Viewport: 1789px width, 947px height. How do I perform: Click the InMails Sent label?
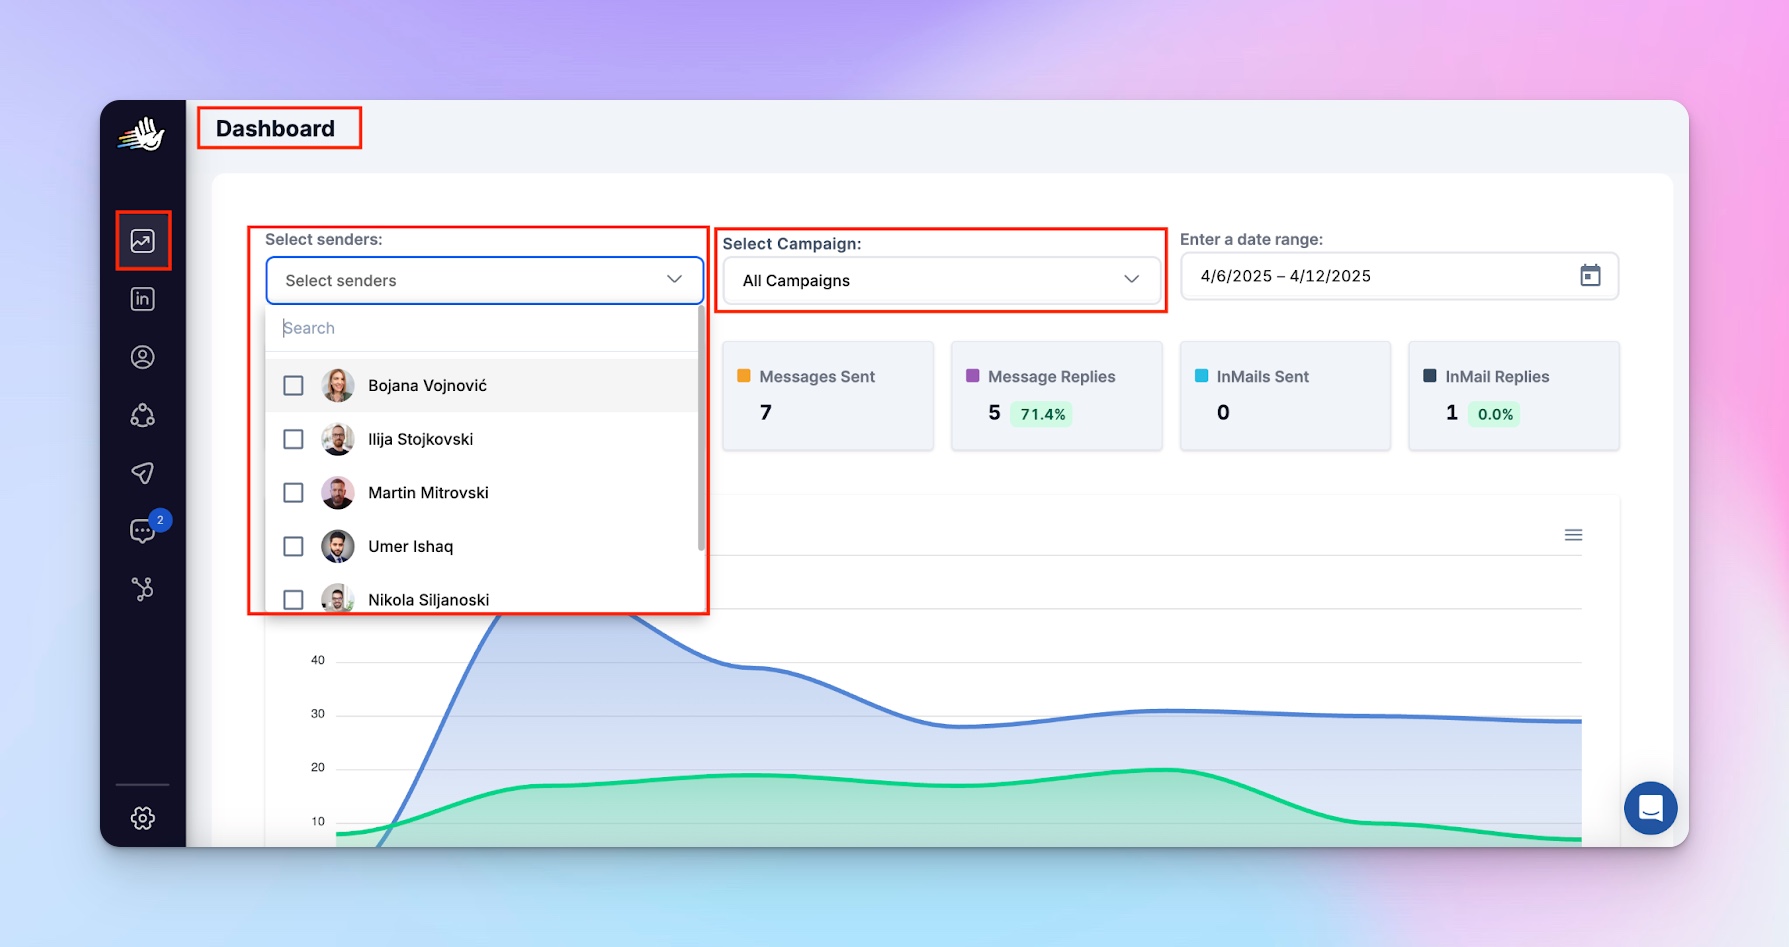point(1262,377)
